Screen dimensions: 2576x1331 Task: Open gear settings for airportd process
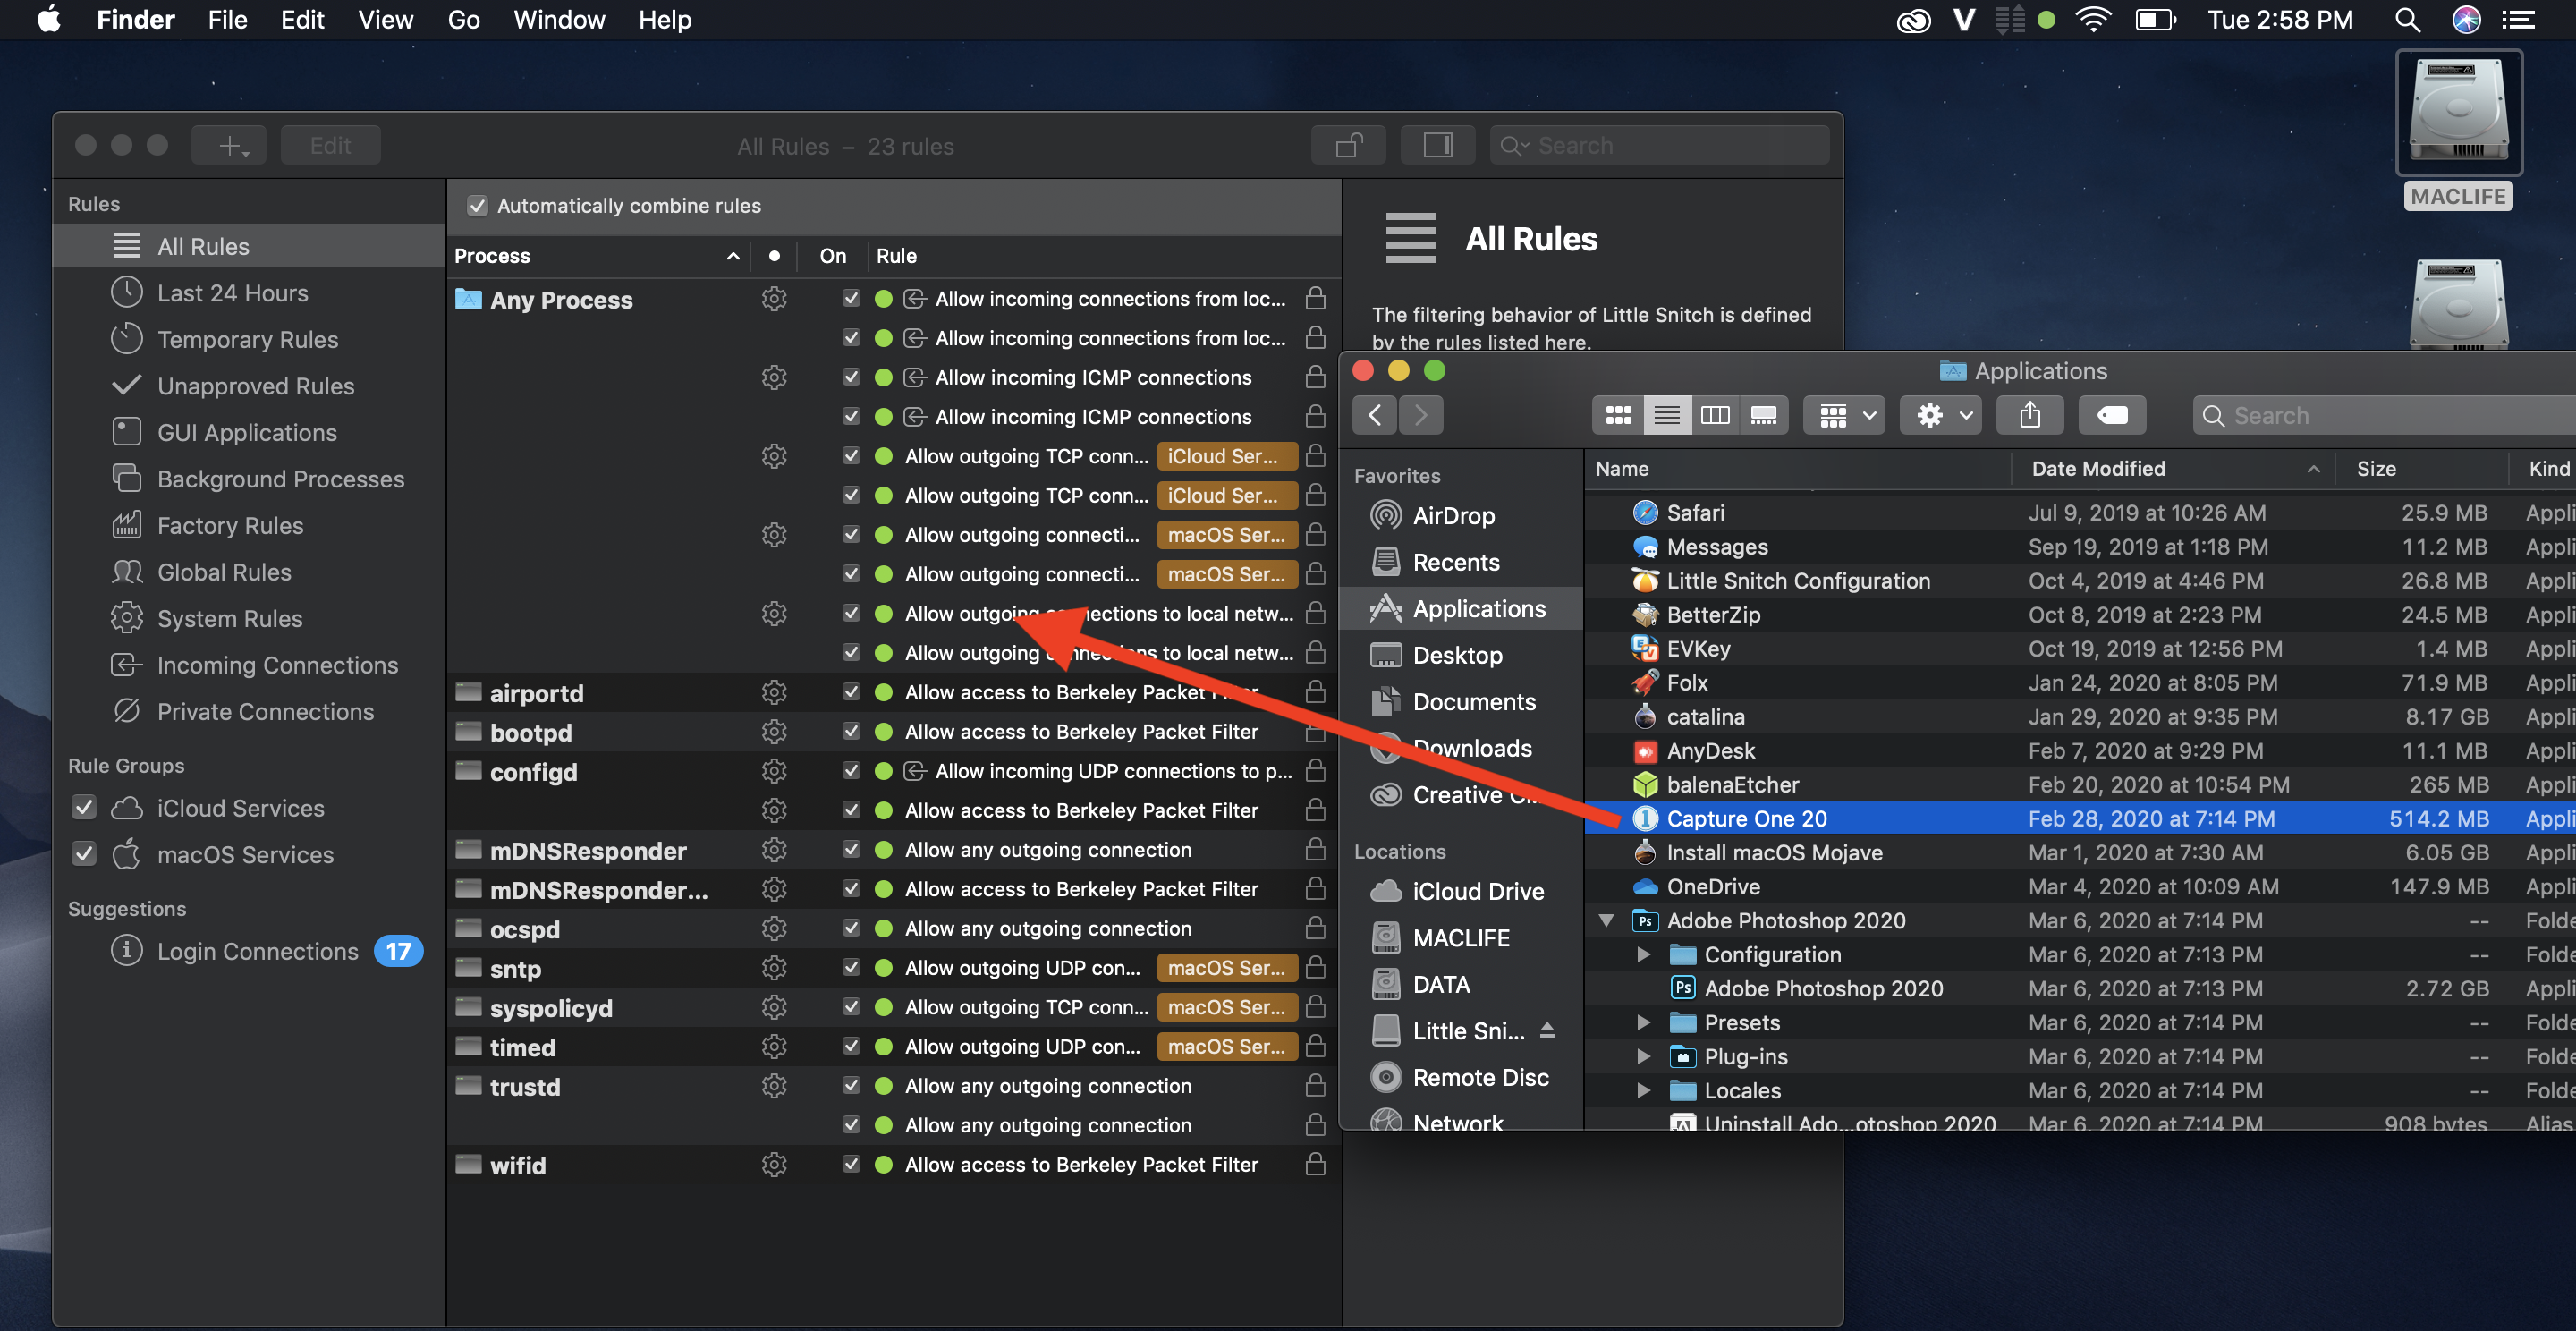pyautogui.click(x=774, y=692)
